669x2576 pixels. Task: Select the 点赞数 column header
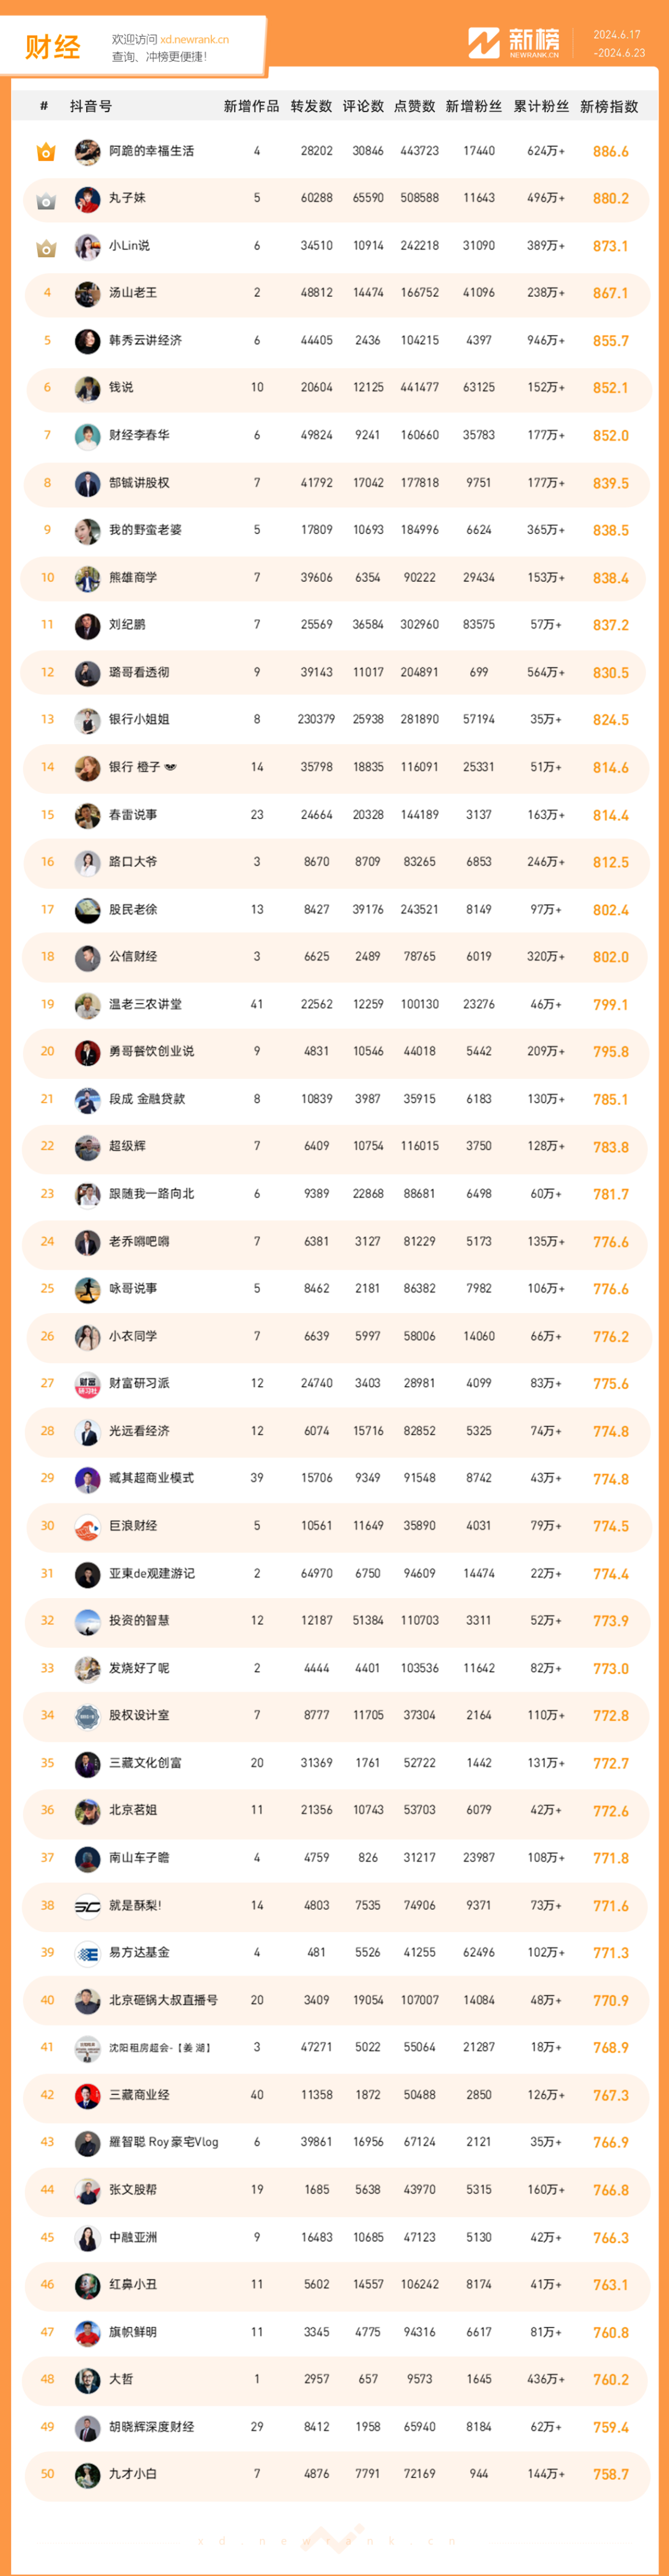point(415,106)
